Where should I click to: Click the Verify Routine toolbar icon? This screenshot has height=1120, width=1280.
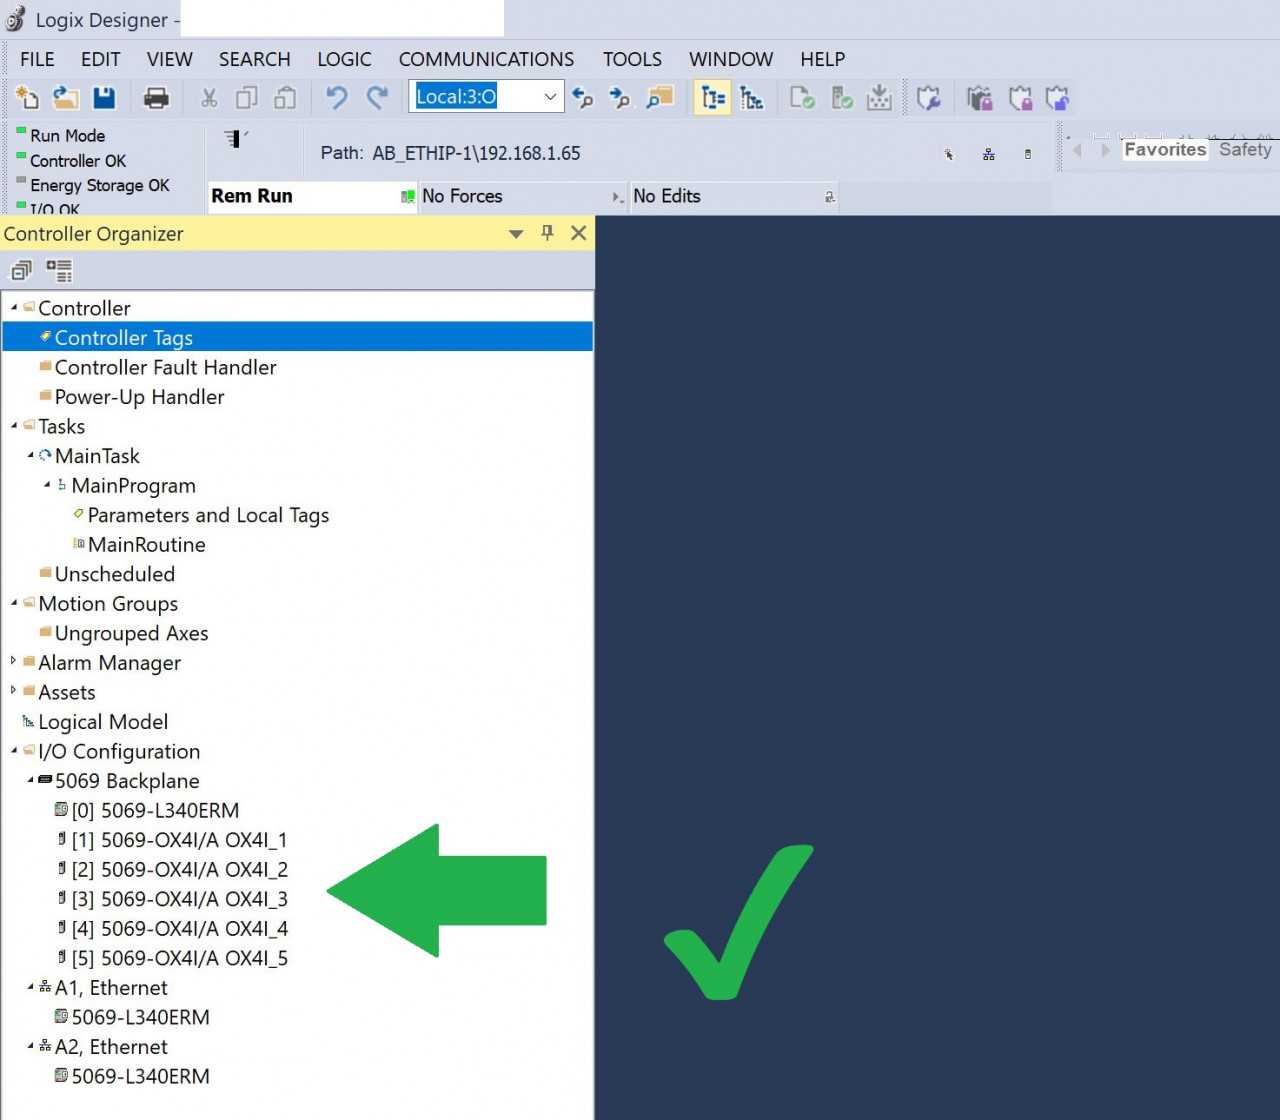(802, 97)
